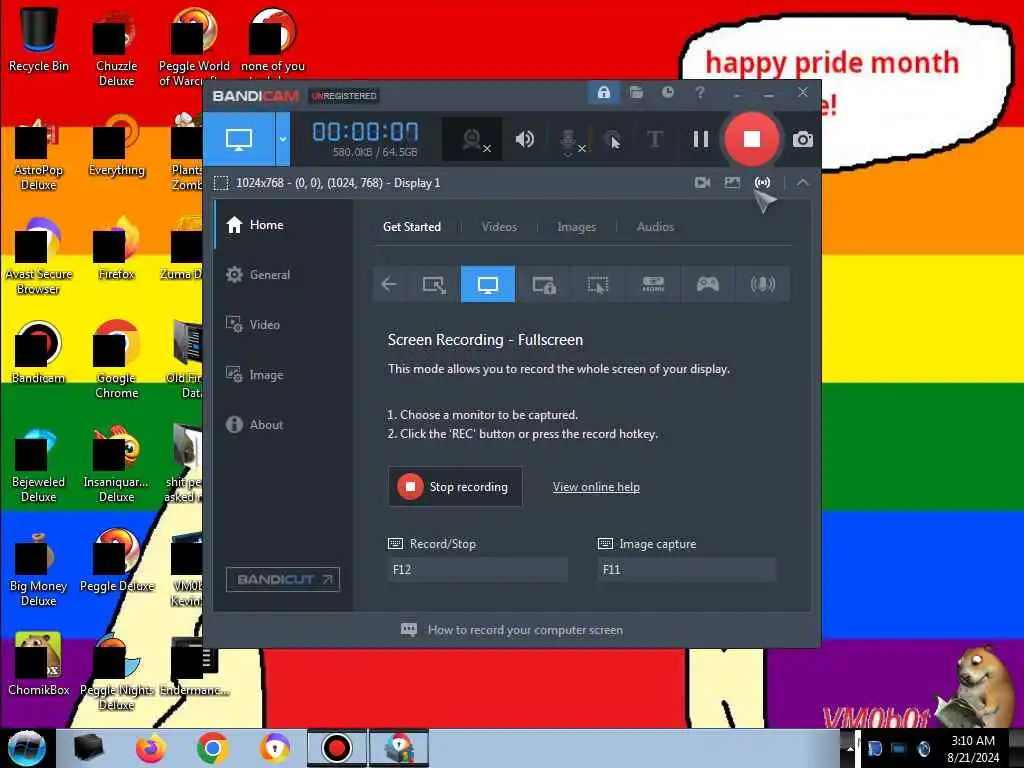Open scheduled recording clock icon

[667, 93]
